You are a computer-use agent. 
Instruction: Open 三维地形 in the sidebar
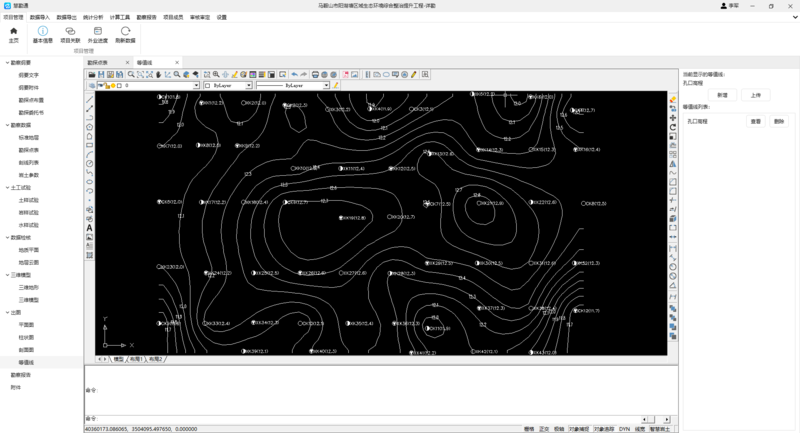29,288
